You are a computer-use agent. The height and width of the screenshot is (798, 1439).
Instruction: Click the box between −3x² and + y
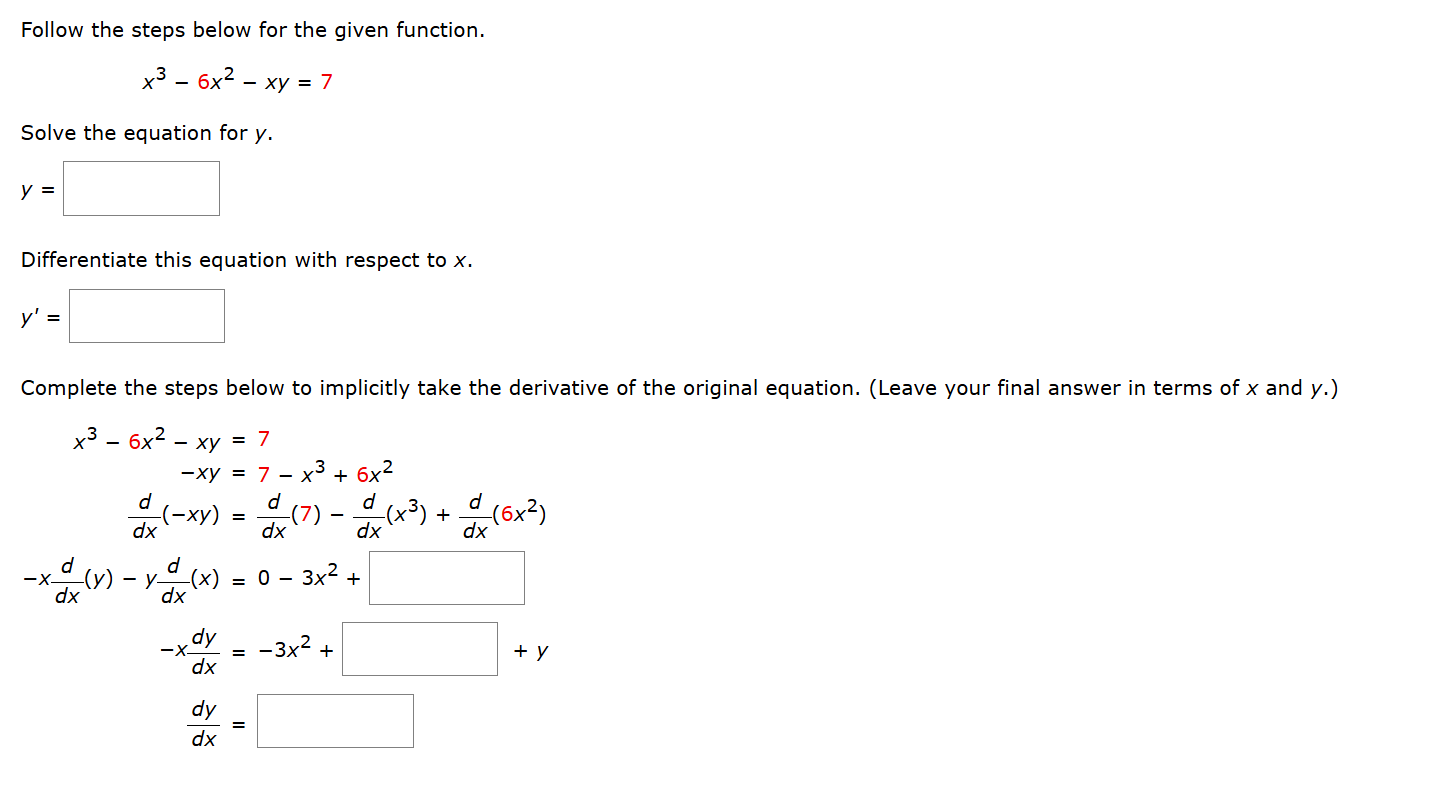coord(419,648)
